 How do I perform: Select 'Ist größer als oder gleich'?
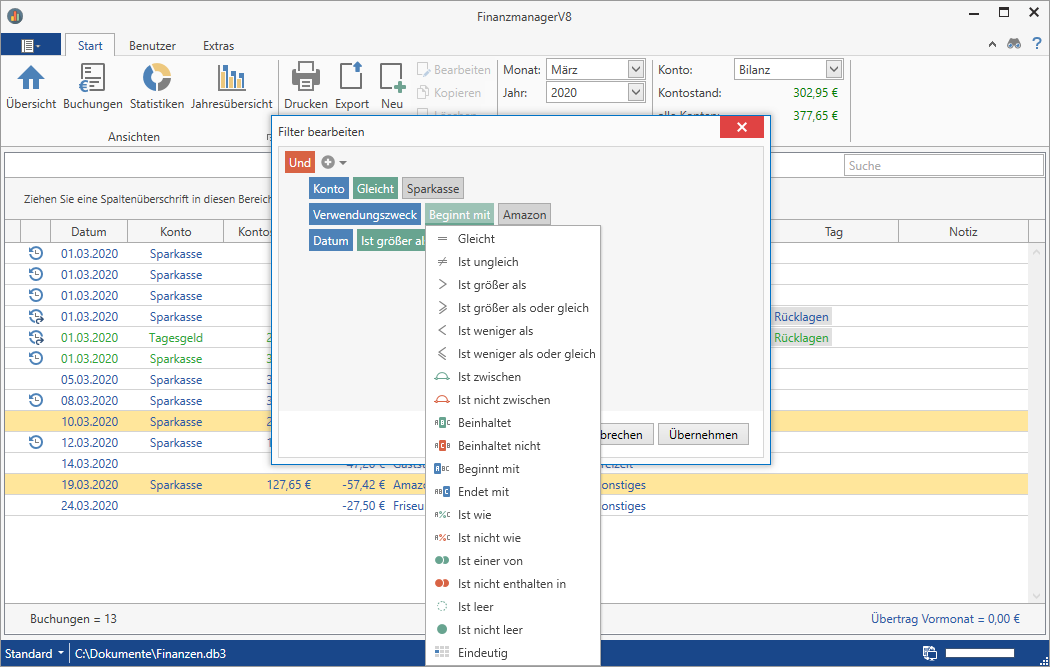click(x=513, y=308)
